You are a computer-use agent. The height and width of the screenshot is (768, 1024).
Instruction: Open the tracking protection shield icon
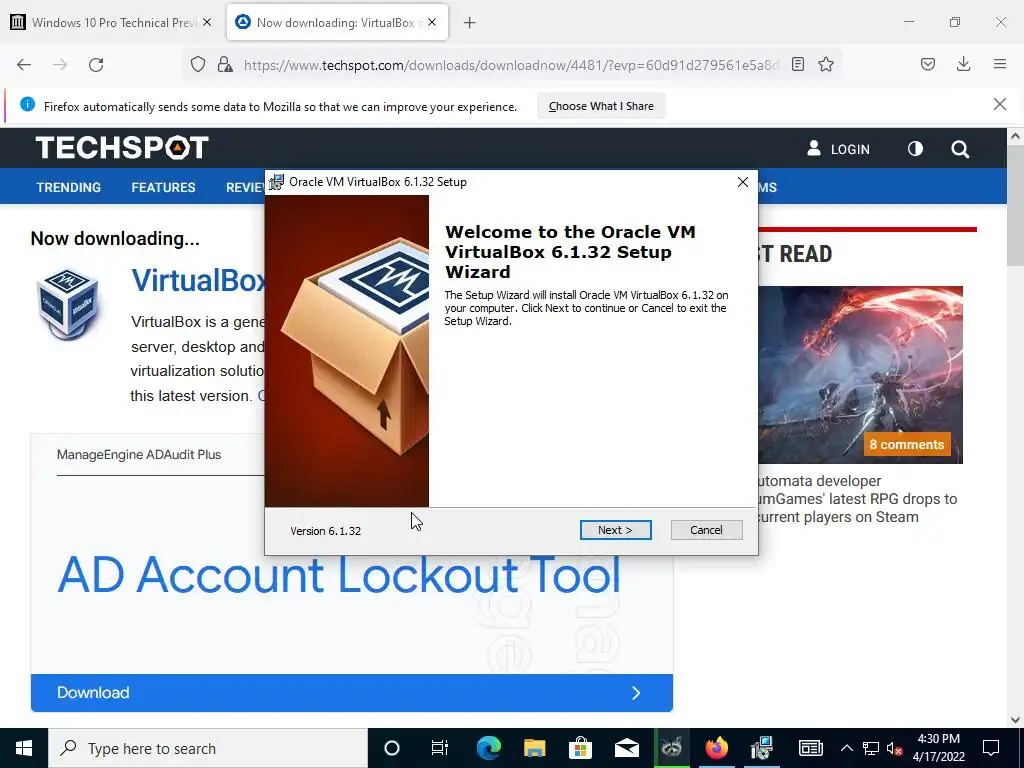click(198, 64)
